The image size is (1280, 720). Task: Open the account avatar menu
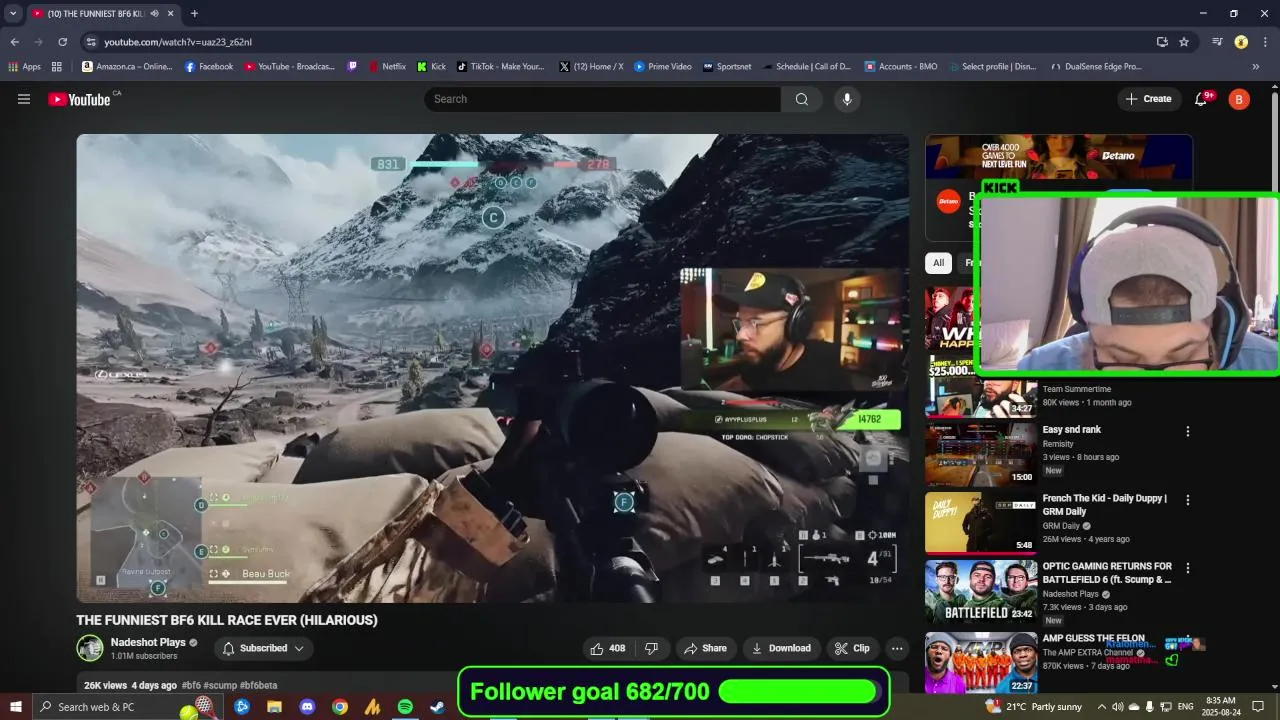[x=1239, y=99]
